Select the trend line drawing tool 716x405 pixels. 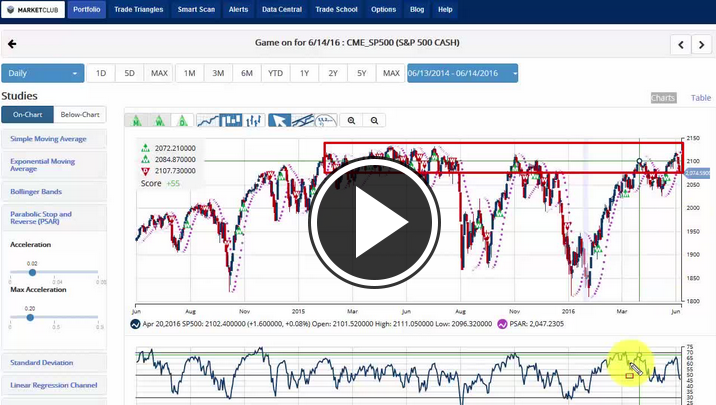tap(303, 121)
